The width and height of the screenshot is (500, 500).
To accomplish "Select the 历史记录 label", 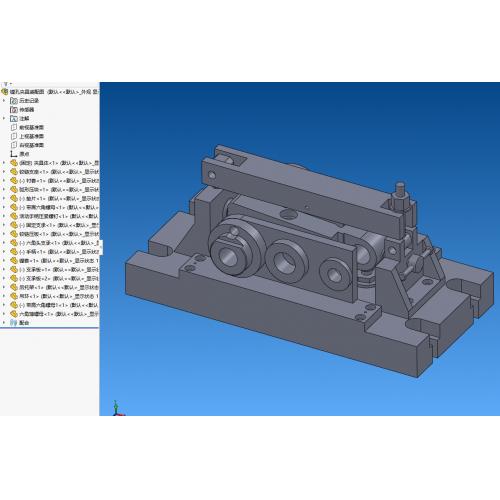I will tap(29, 101).
